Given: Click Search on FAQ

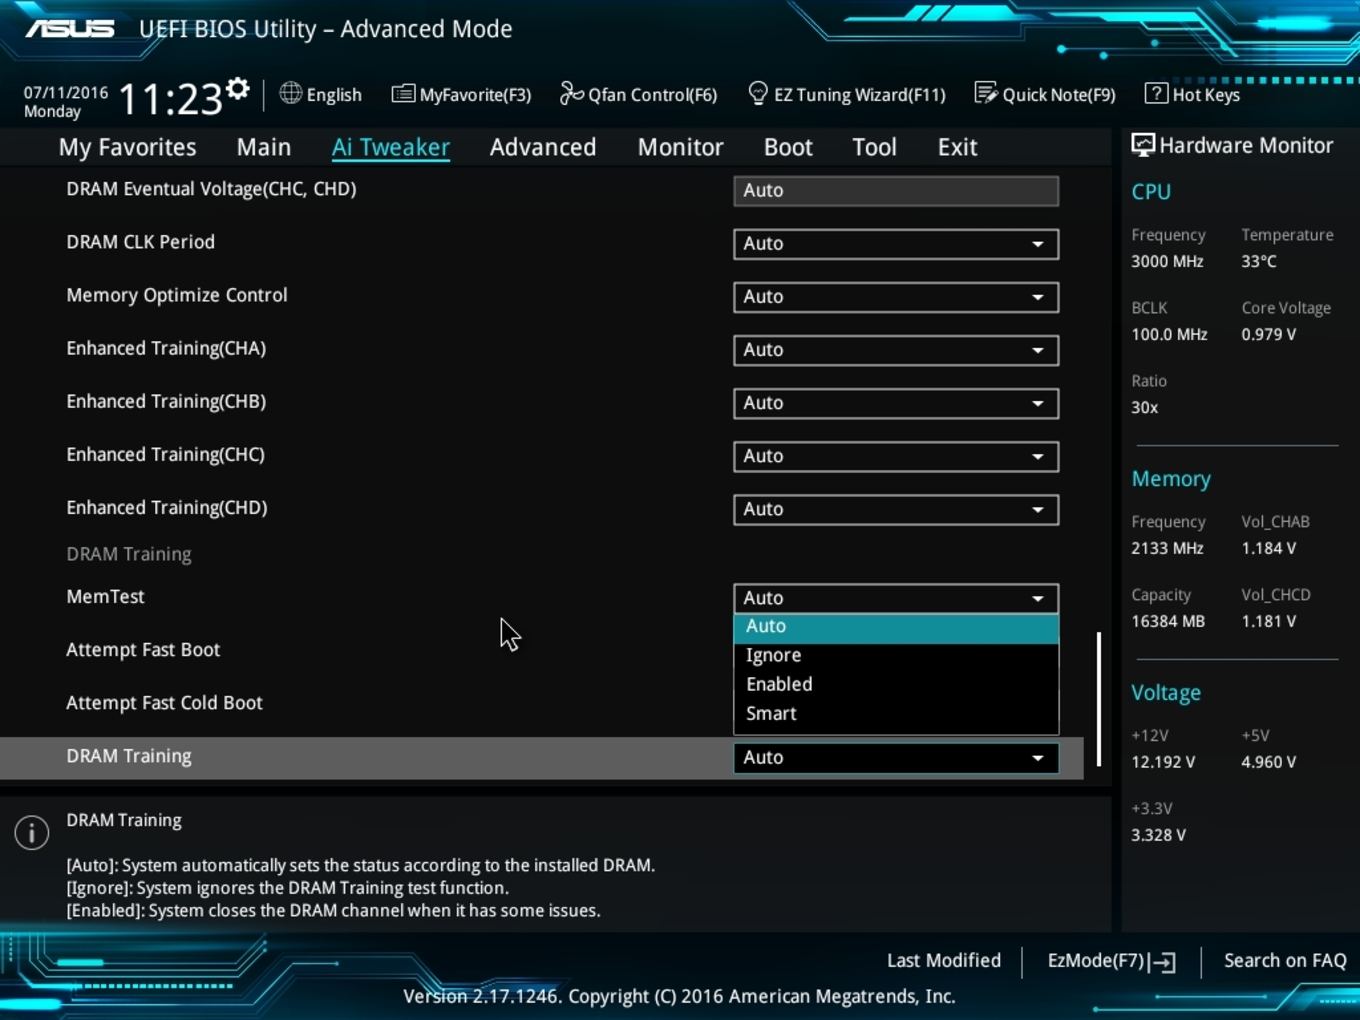Looking at the screenshot, I should (x=1285, y=960).
